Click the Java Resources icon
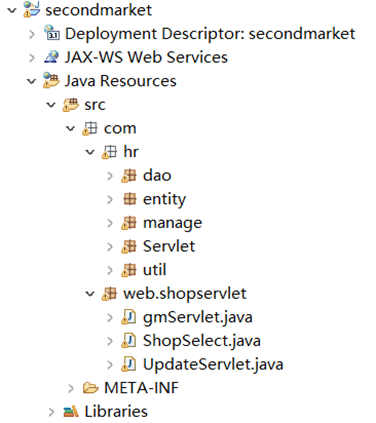The height and width of the screenshot is (423, 376). (51, 80)
